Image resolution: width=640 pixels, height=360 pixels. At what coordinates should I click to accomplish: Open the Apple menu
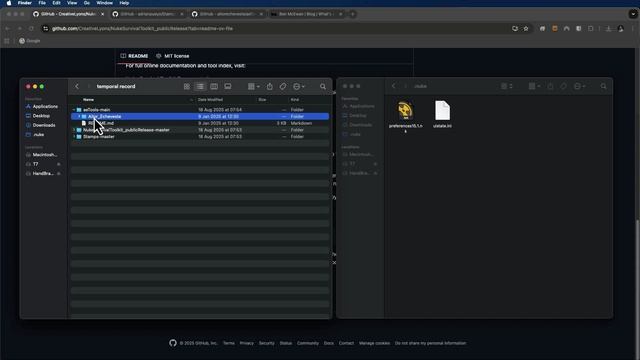click(x=9, y=3)
